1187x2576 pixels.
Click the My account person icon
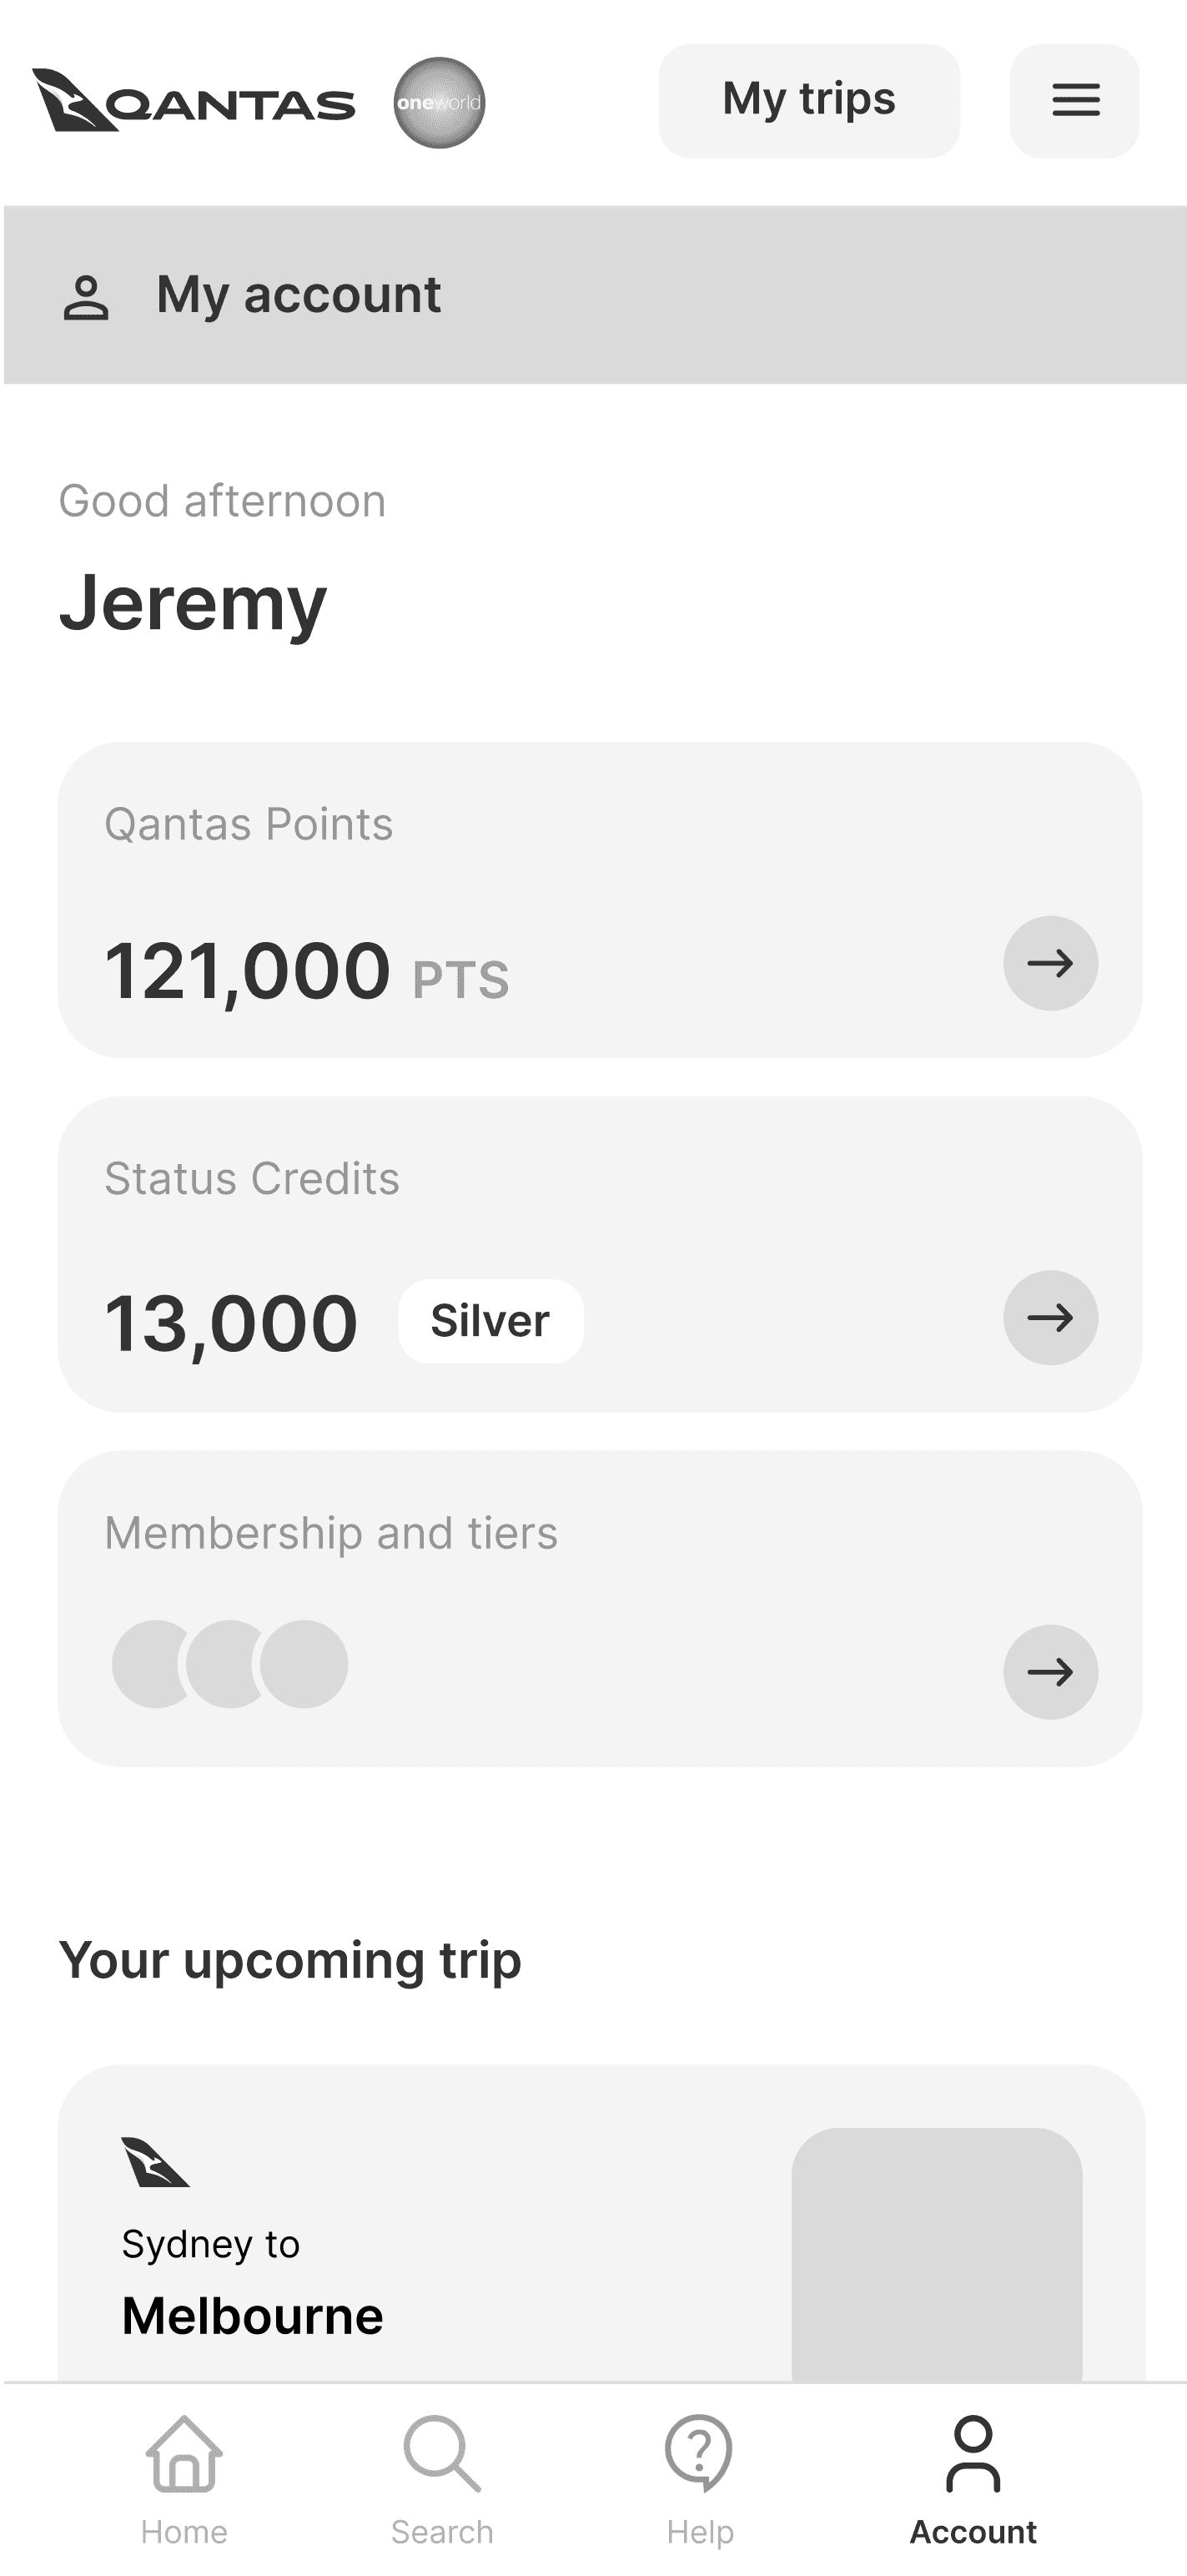pos(86,297)
